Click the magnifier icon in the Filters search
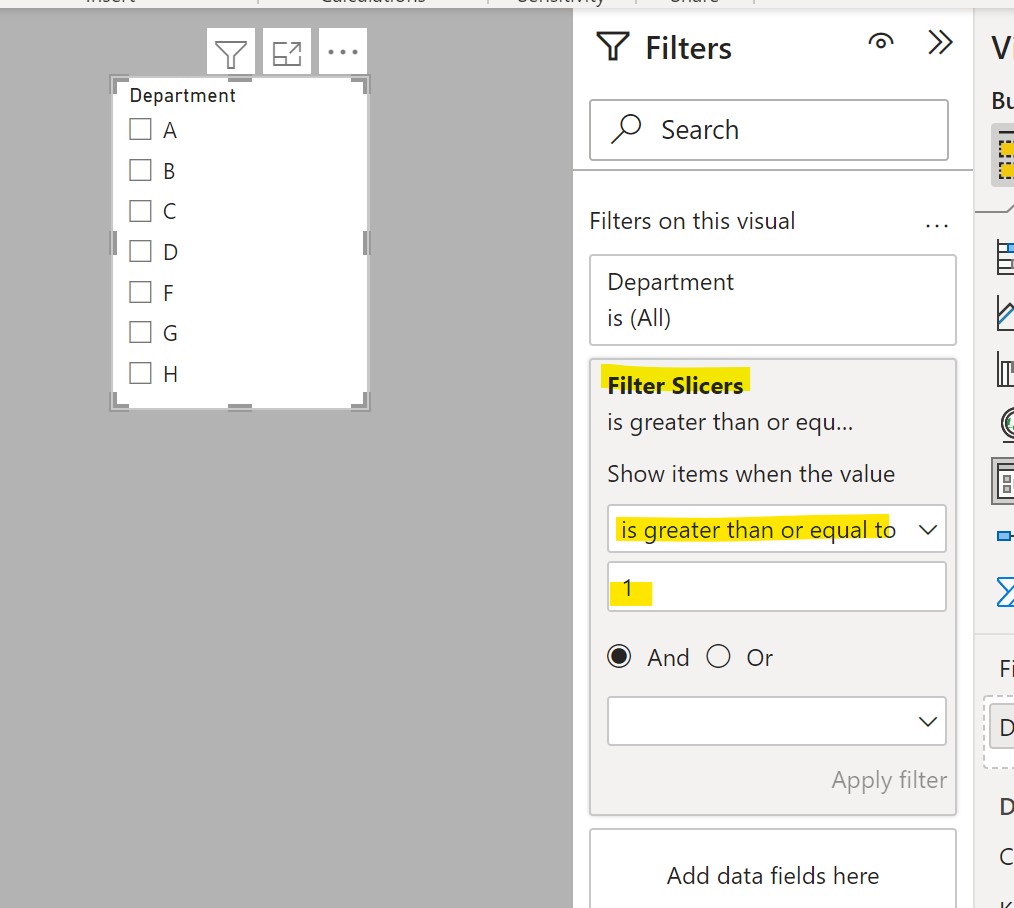 coord(626,129)
